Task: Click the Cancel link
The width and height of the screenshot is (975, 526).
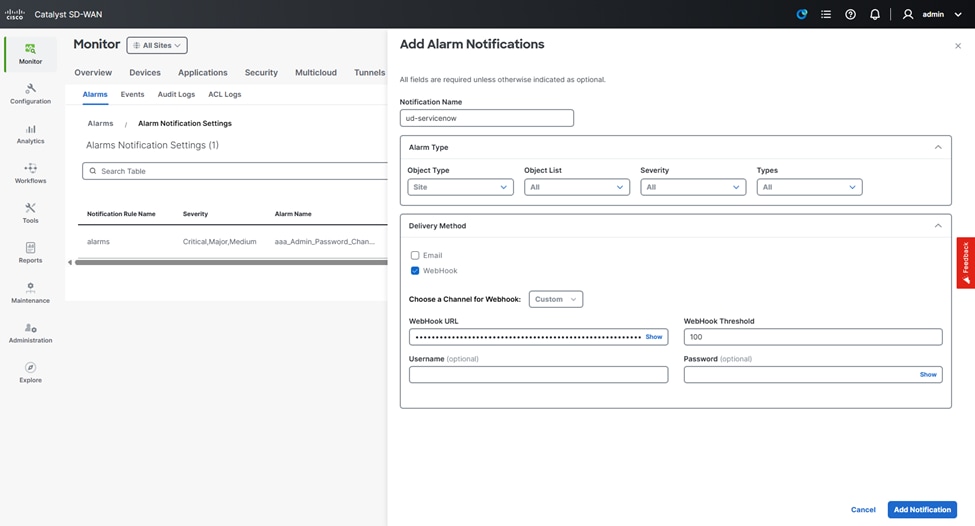Action: (863, 509)
